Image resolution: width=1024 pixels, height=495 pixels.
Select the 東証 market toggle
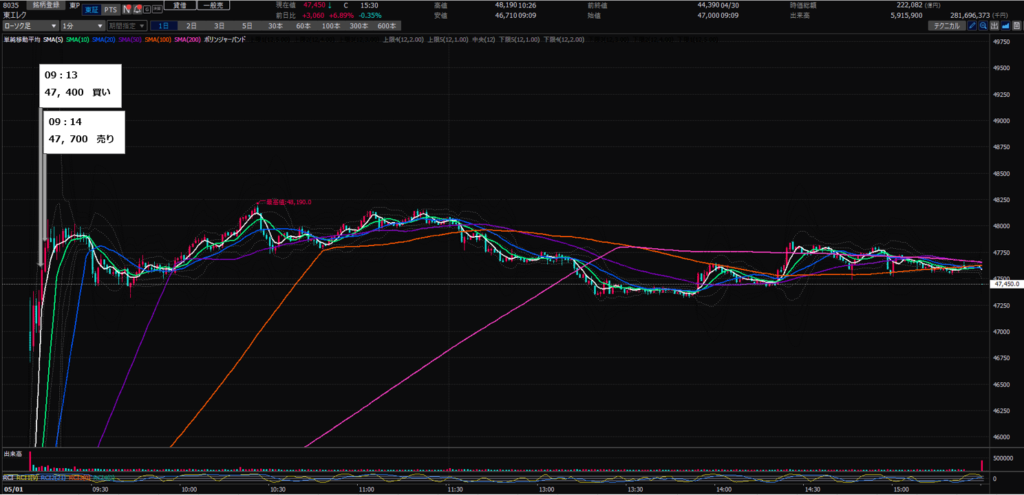pyautogui.click(x=91, y=9)
